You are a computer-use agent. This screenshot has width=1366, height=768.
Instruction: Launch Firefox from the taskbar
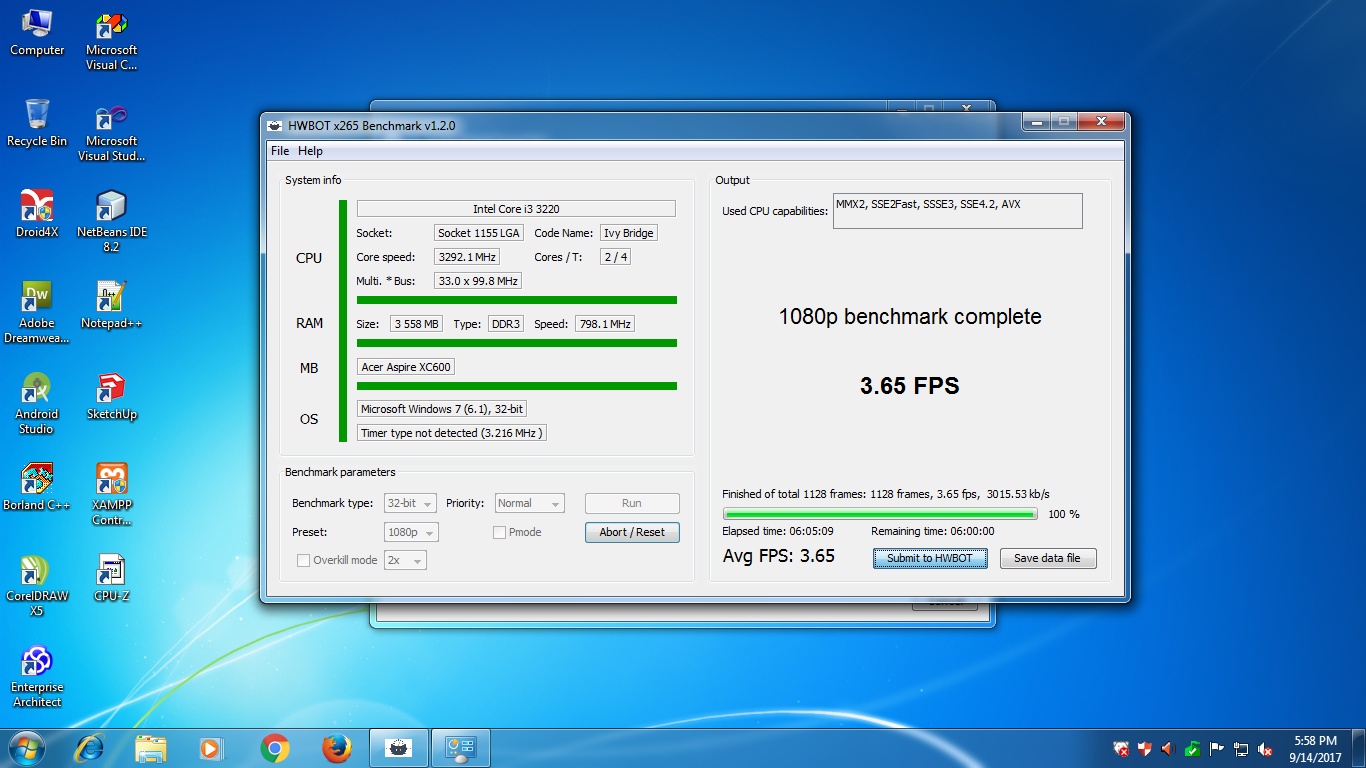pos(337,748)
